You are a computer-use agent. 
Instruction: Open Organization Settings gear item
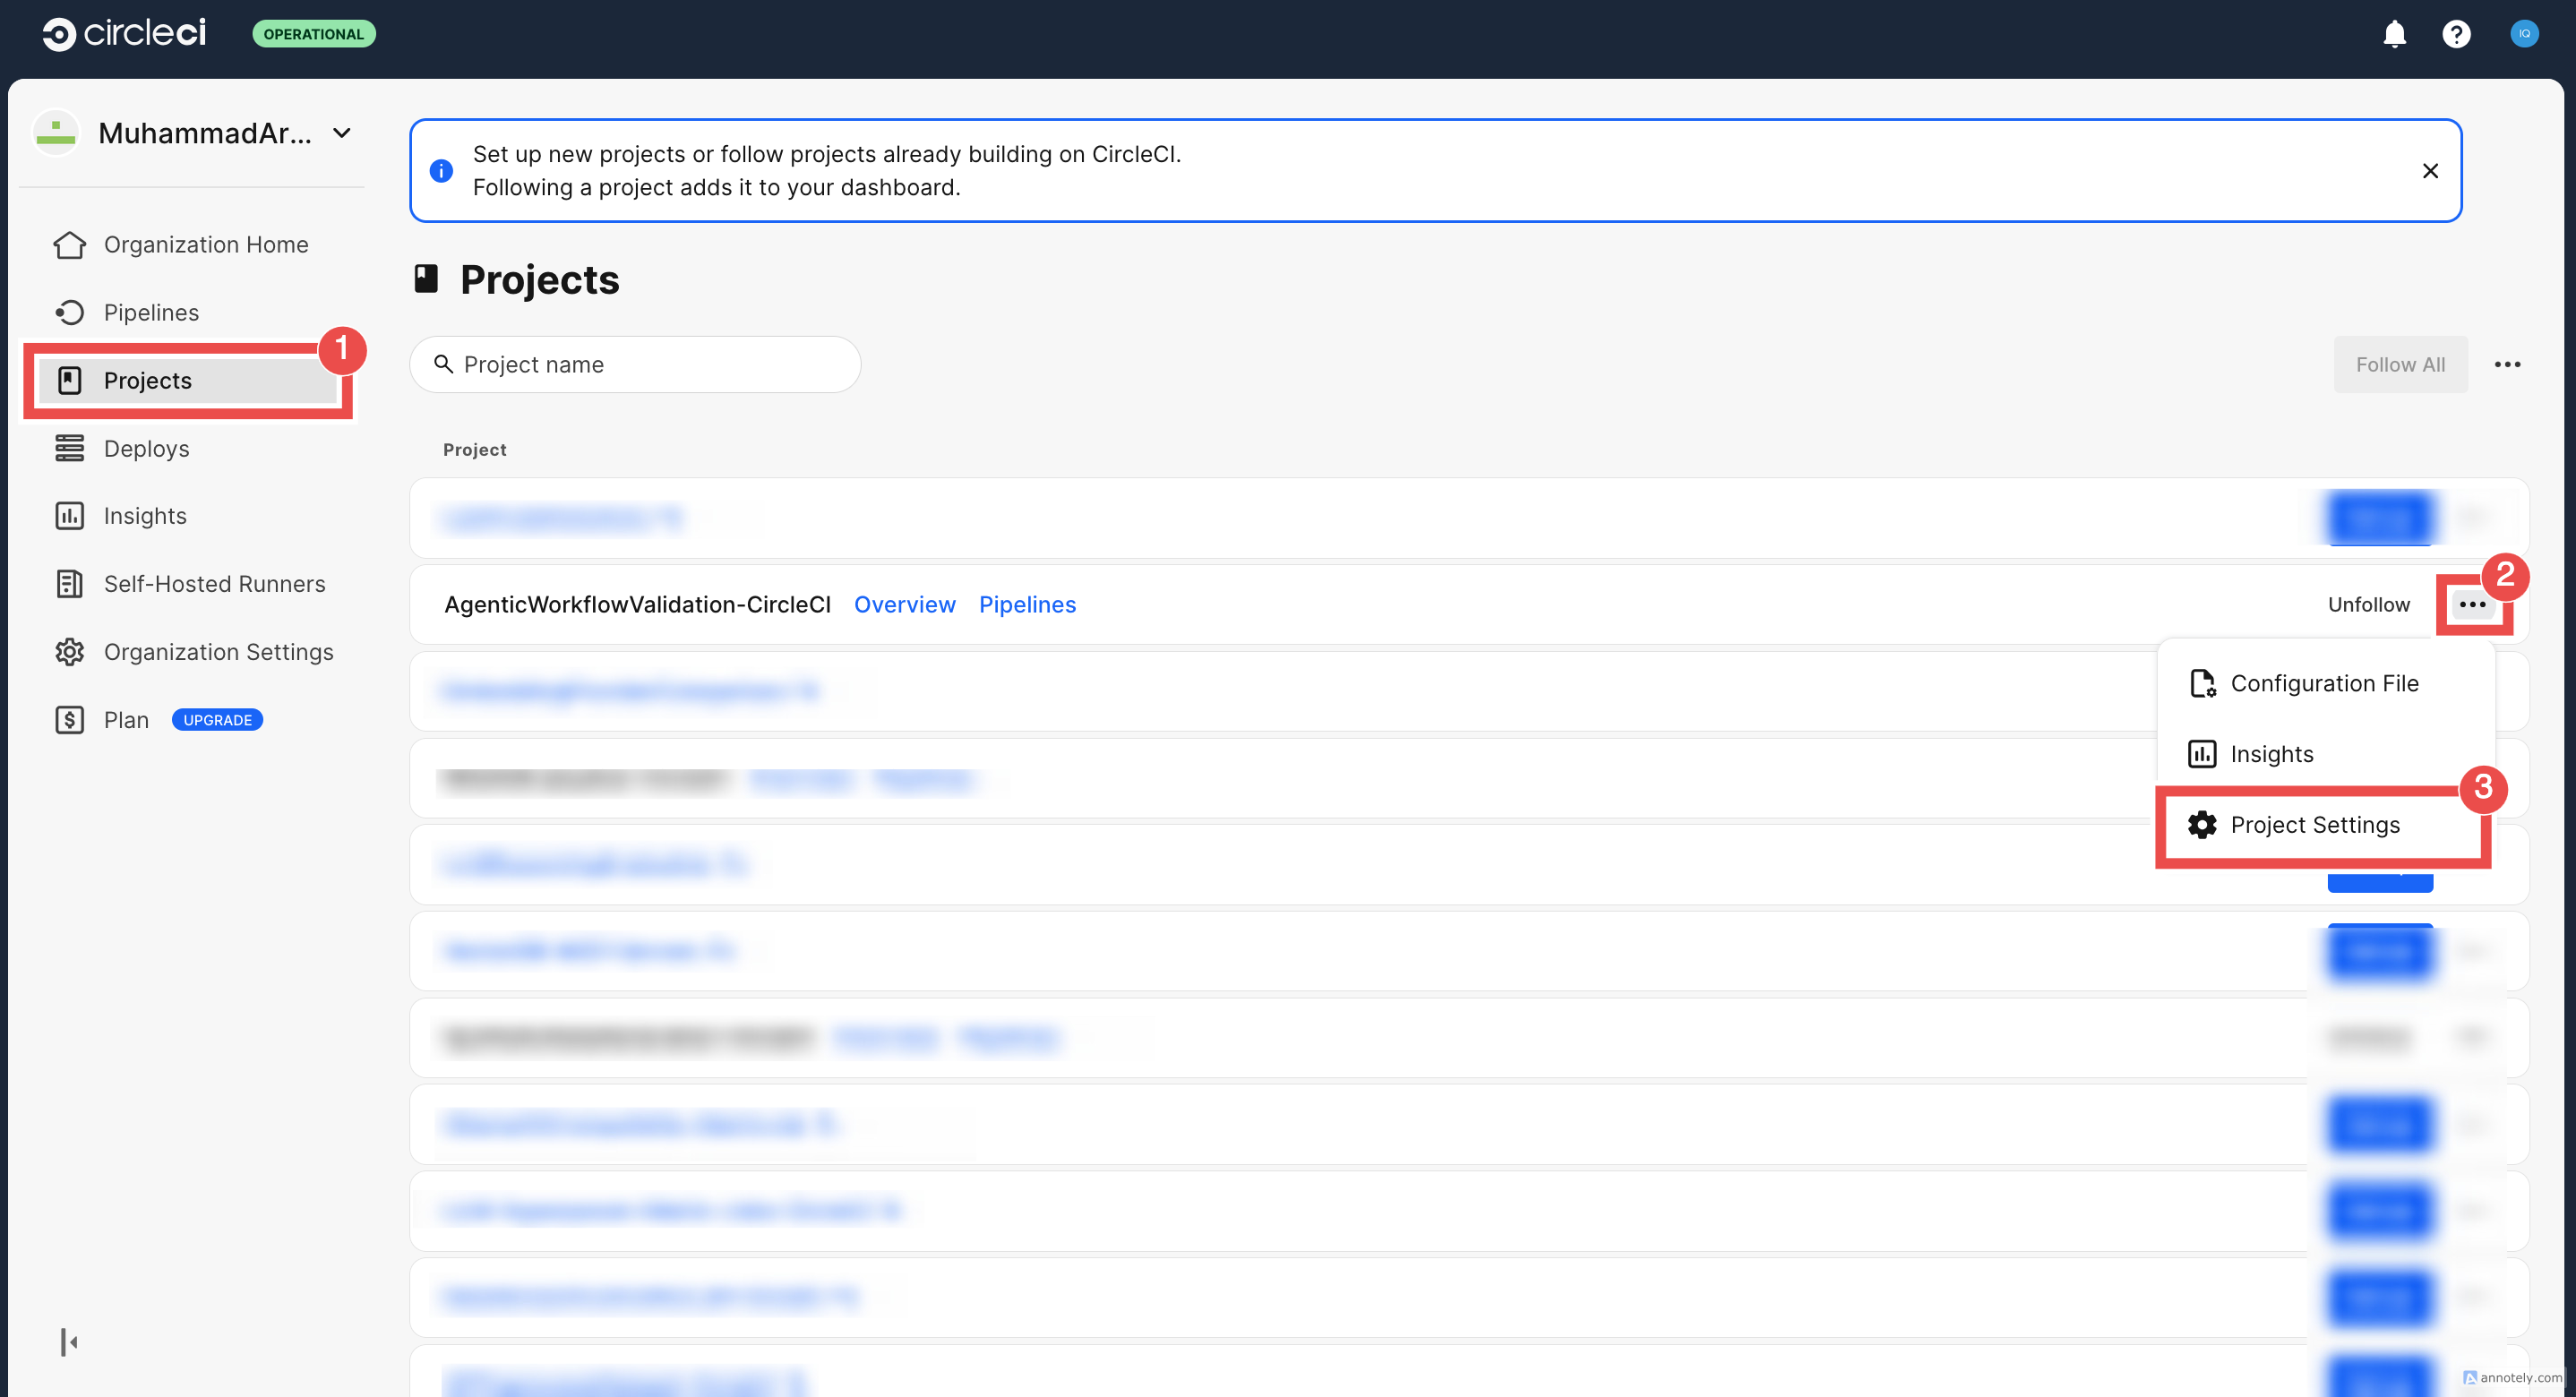(x=218, y=651)
